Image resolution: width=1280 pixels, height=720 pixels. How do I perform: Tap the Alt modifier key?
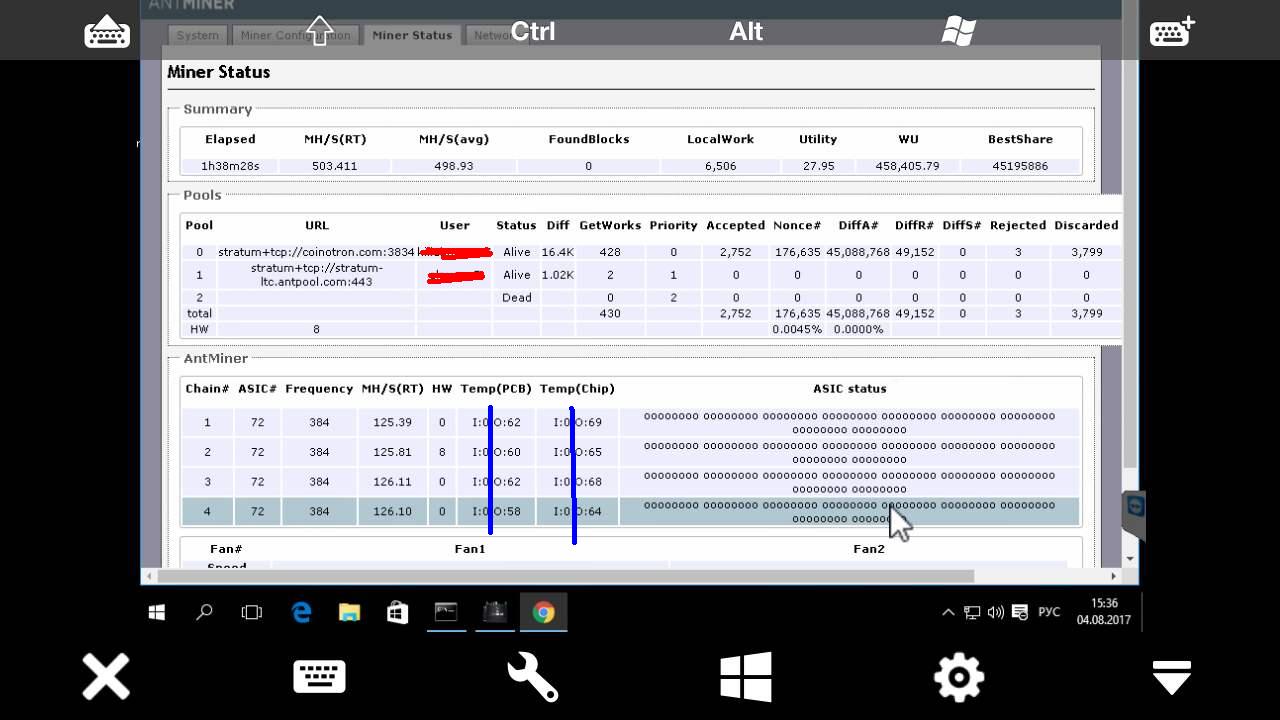tap(746, 31)
